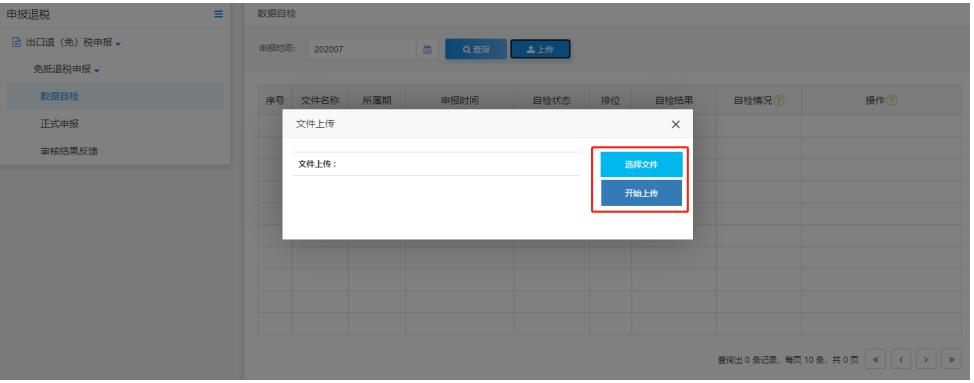Open the calendar date picker icon
The image size is (974, 383).
click(x=427, y=50)
